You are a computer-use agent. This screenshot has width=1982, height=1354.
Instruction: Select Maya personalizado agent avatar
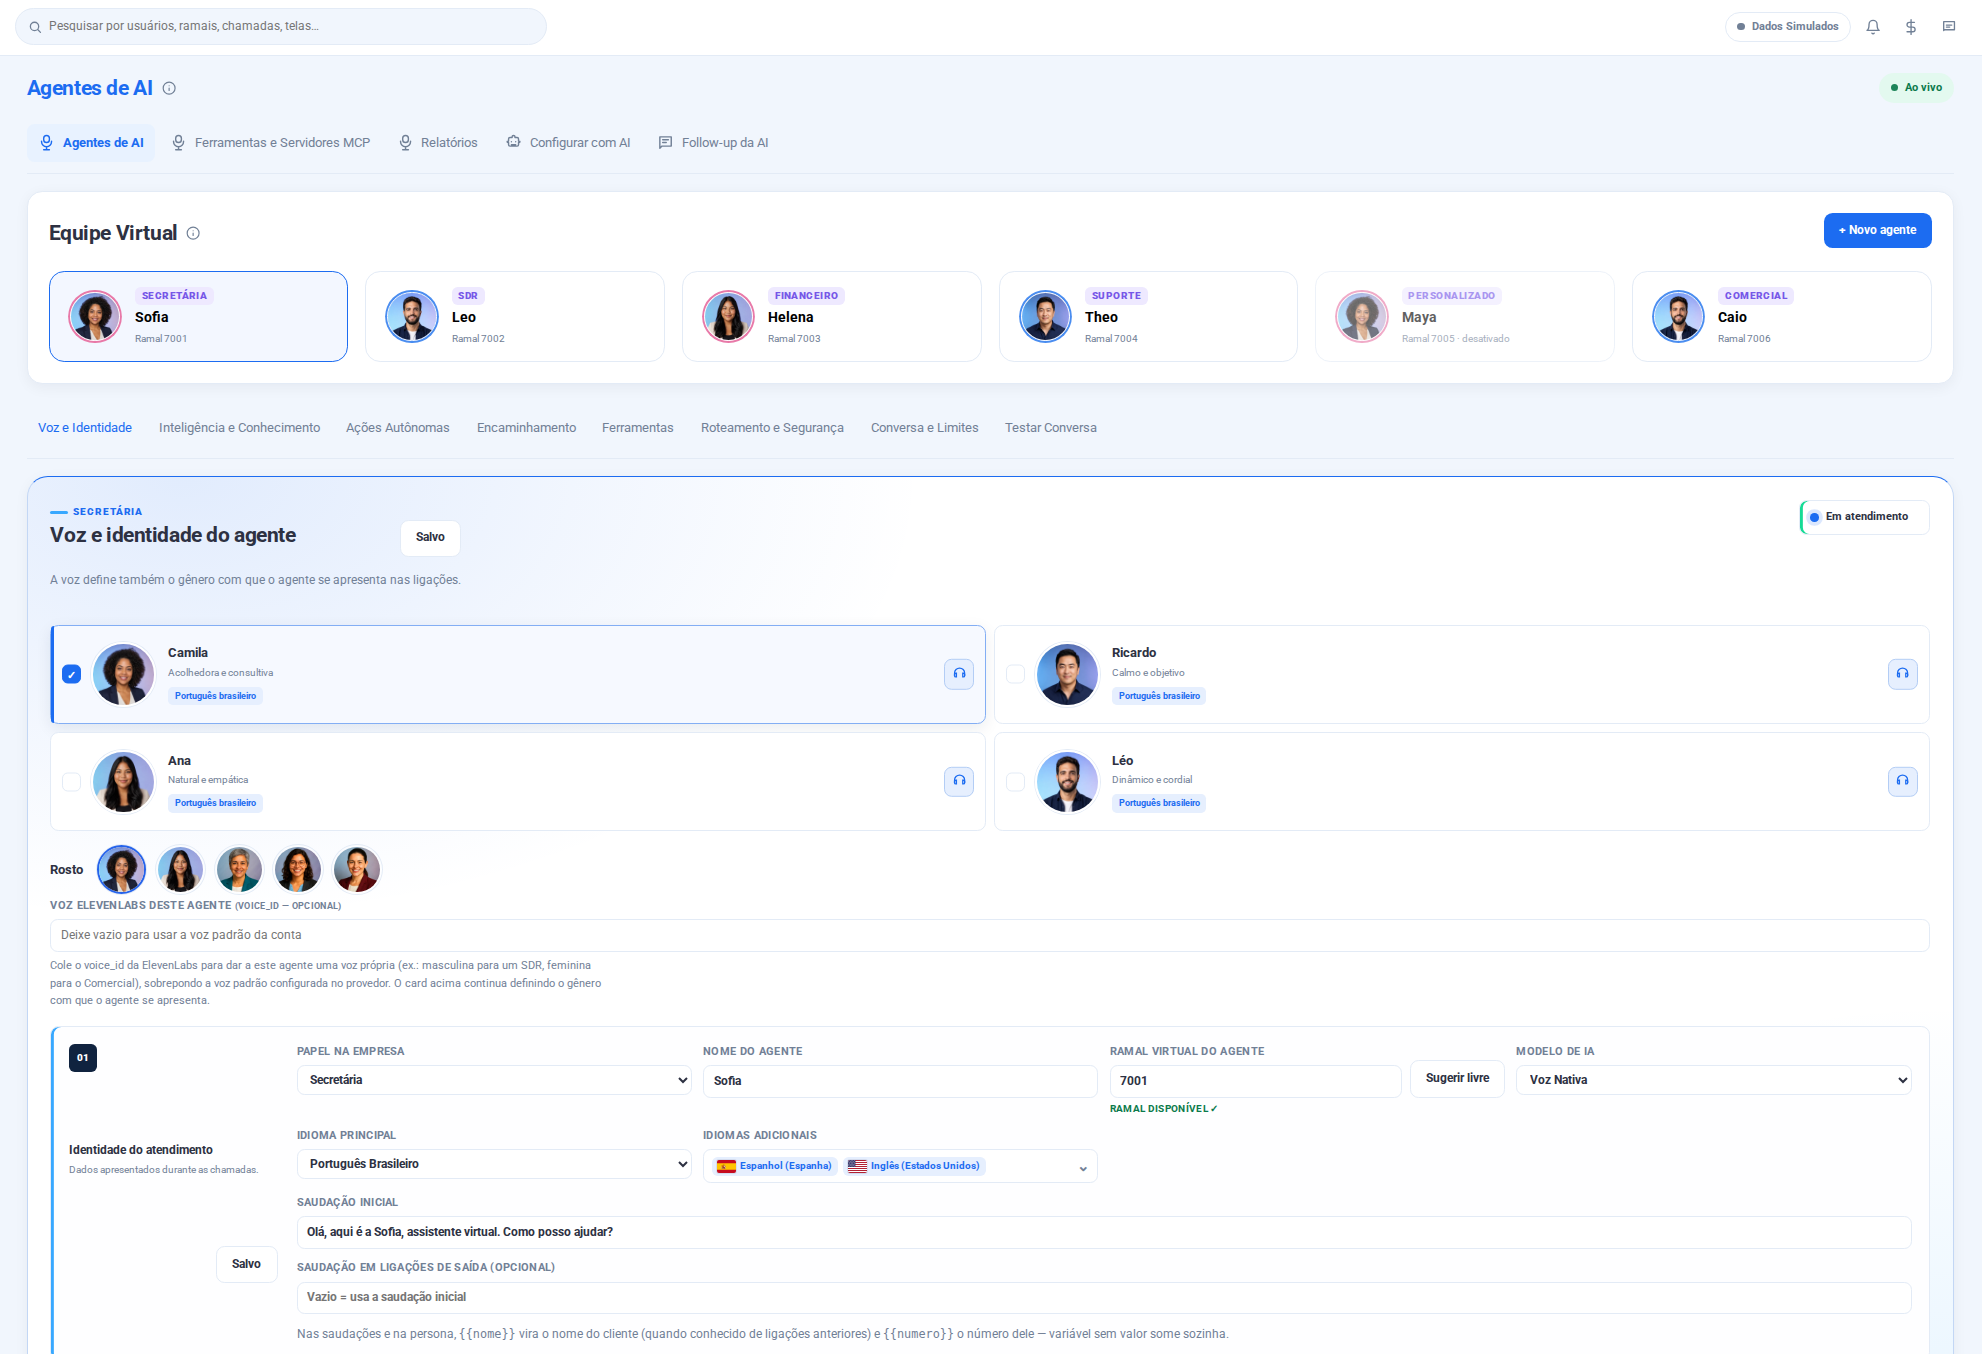[x=1362, y=316]
